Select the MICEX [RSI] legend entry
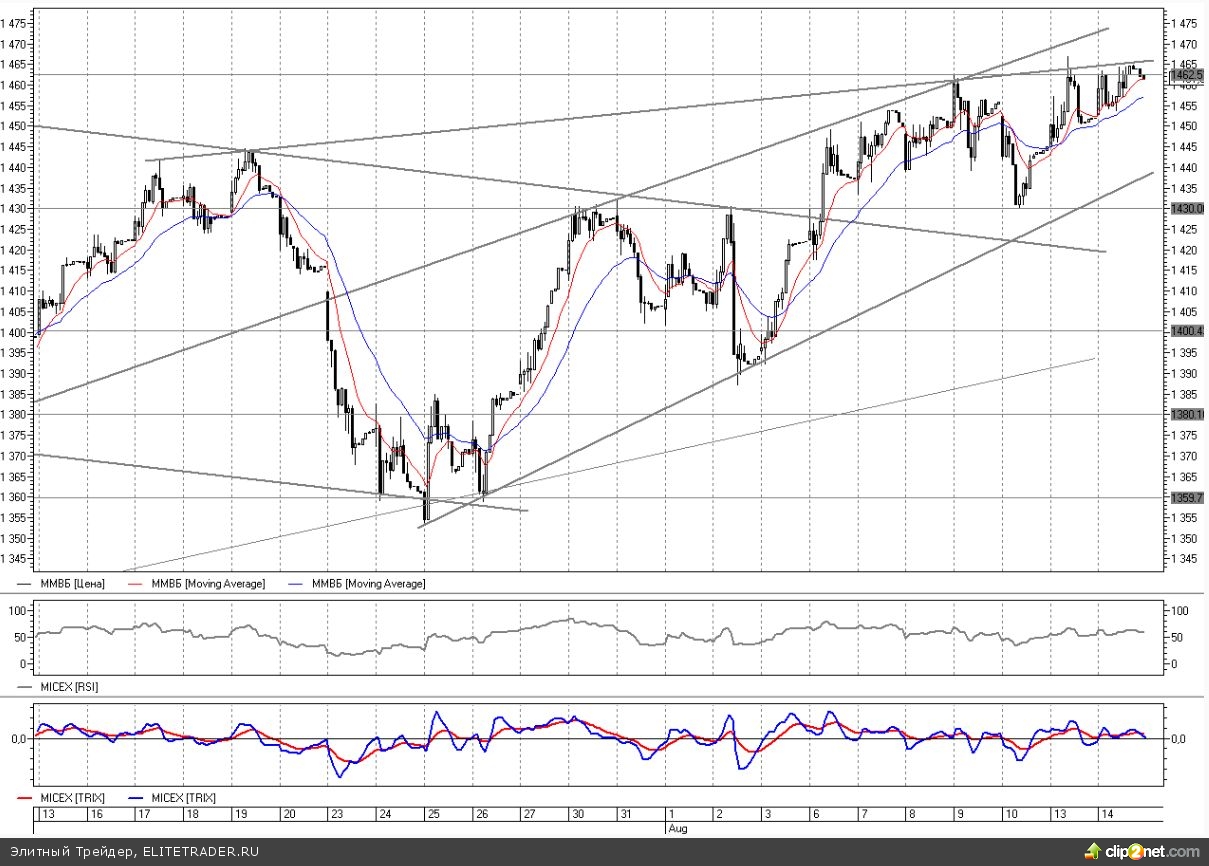The height and width of the screenshot is (866, 1209). pyautogui.click(x=69, y=687)
